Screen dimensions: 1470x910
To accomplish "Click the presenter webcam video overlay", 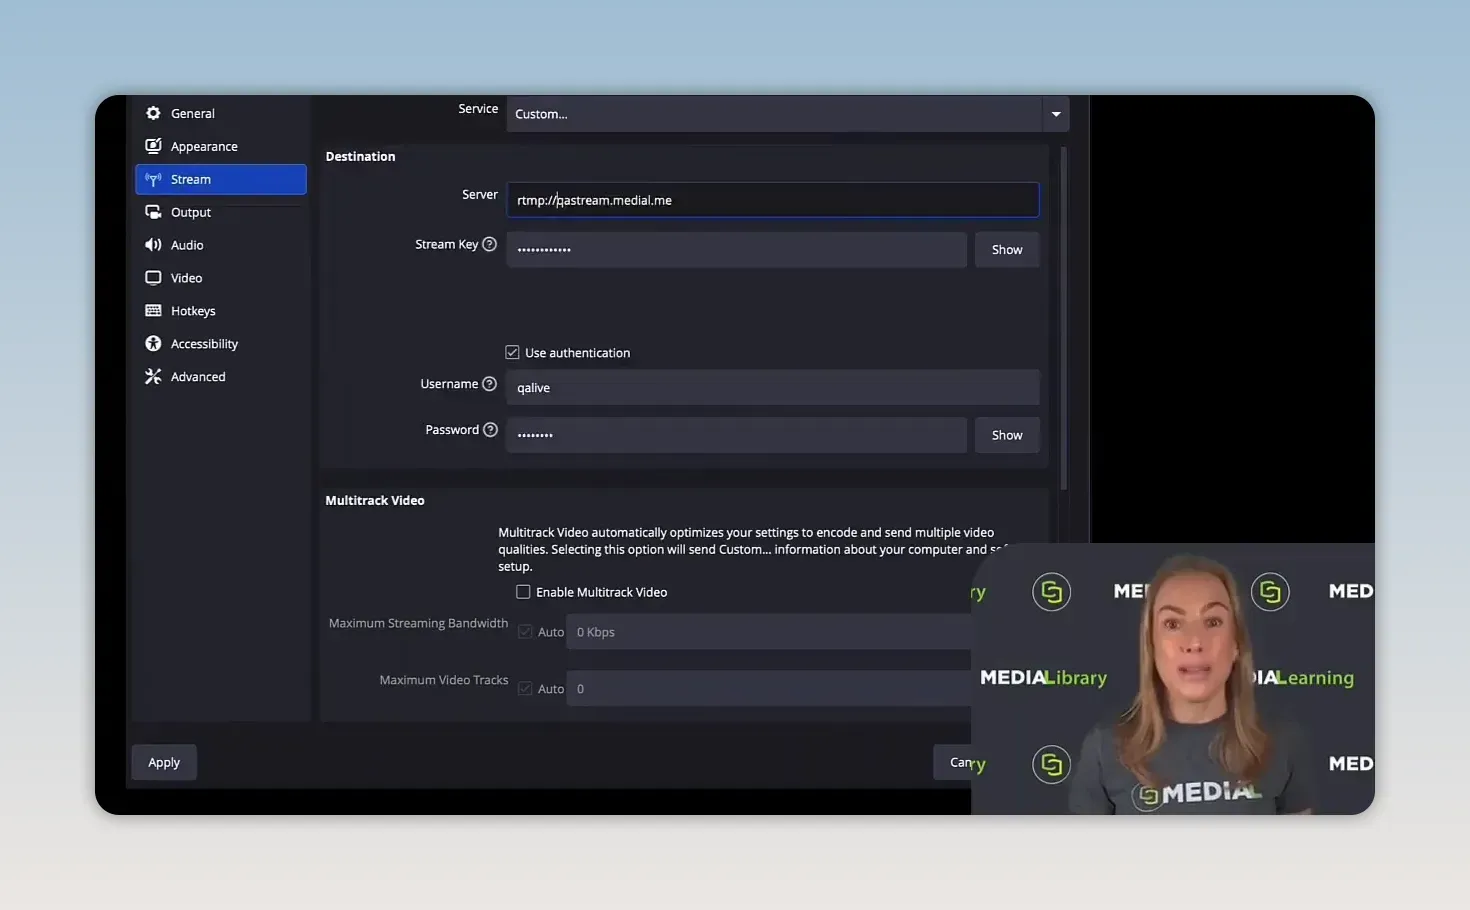I will pos(1173,679).
